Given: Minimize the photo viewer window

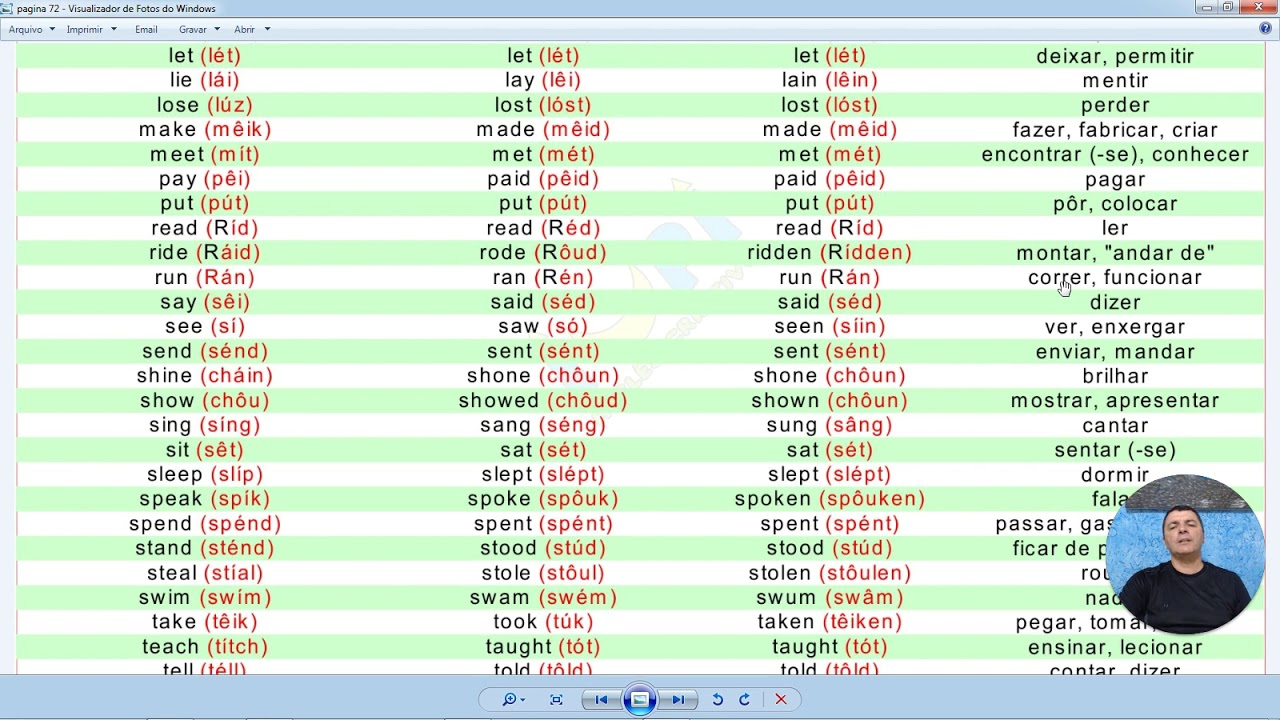Looking at the screenshot, I should [1208, 7].
